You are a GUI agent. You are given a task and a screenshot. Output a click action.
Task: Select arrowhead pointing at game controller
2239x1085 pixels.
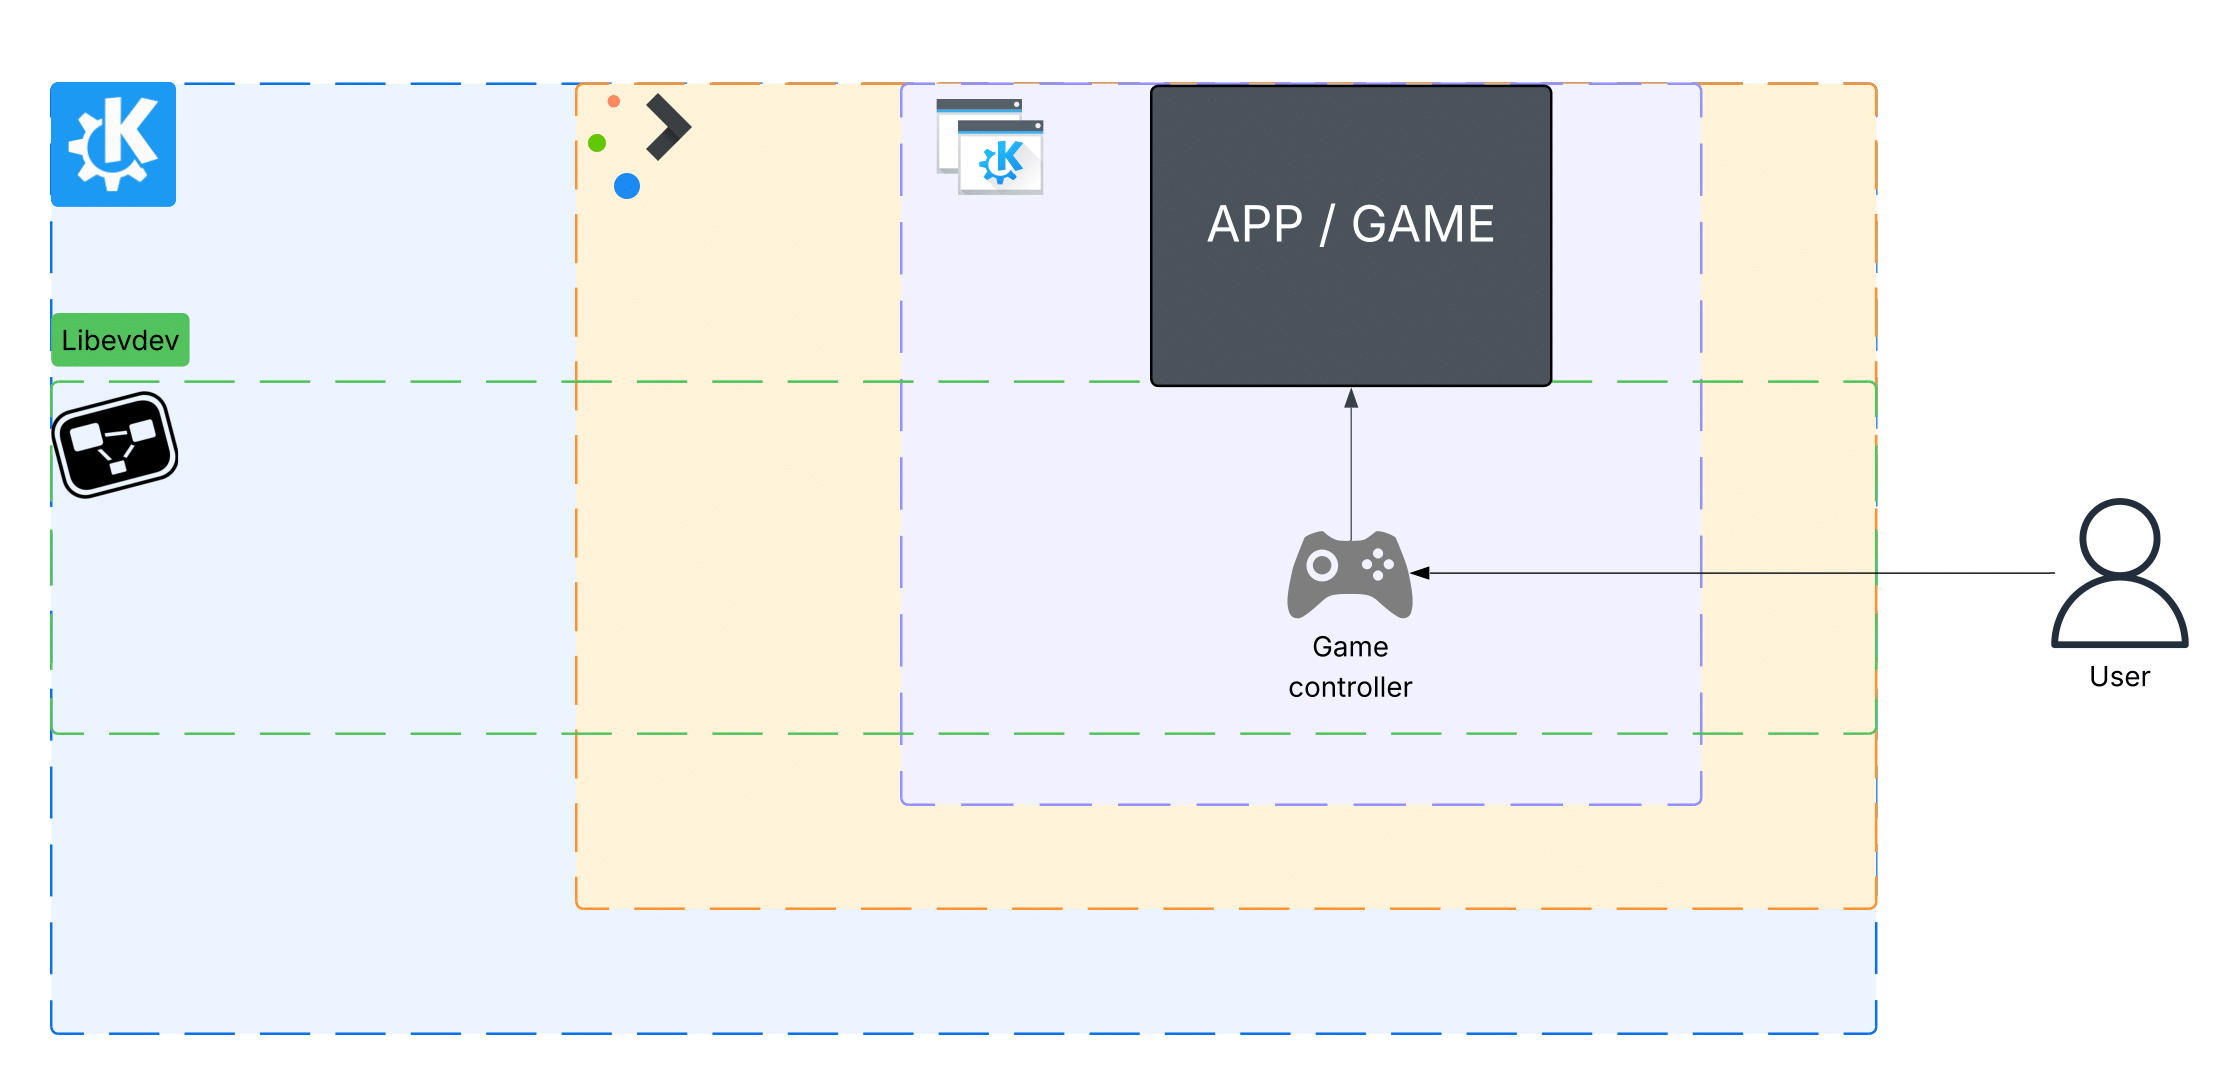[x=1420, y=573]
